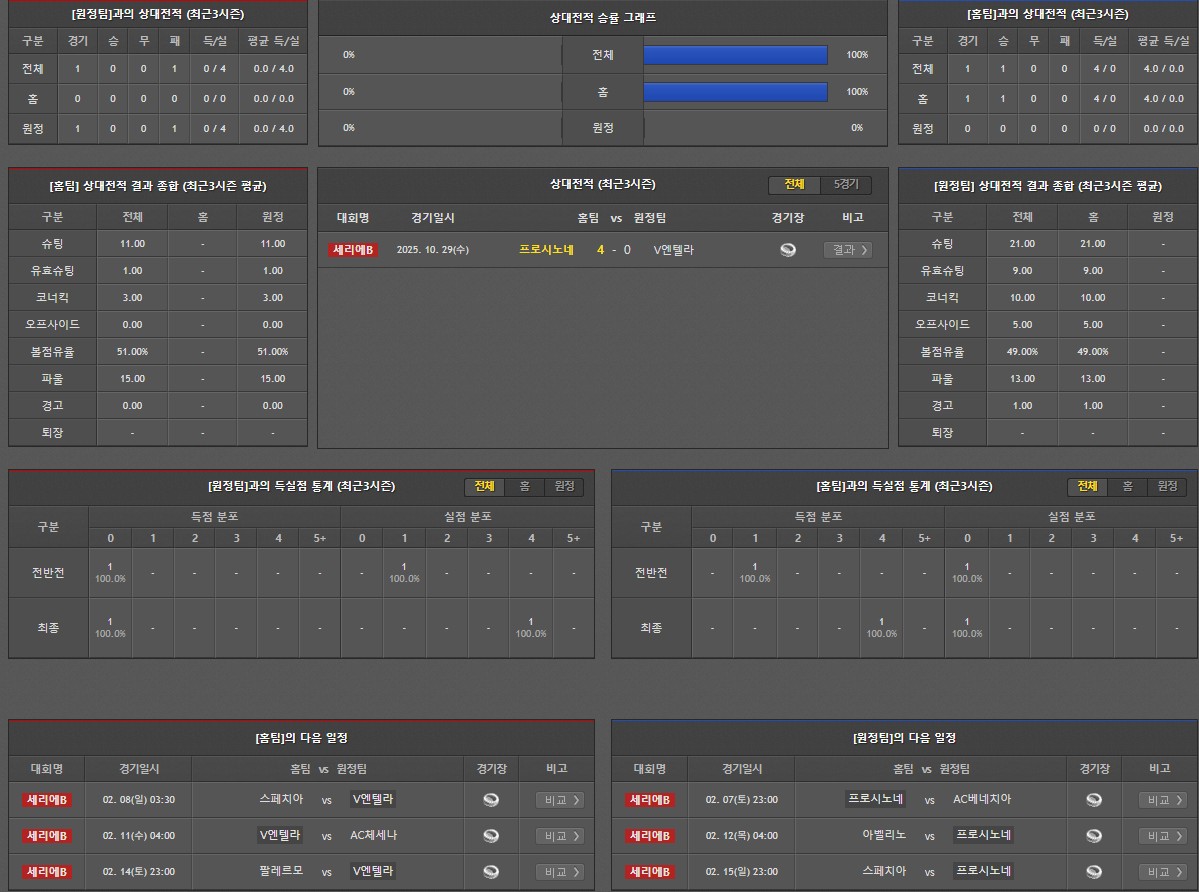Open stadium icon for 아벨리노 vs 프로시노네

[x=1094, y=836]
